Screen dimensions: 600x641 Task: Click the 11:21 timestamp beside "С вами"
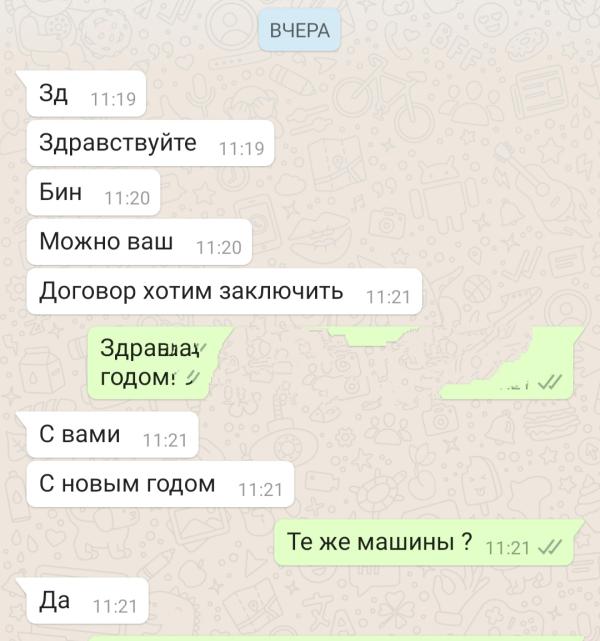point(165,440)
